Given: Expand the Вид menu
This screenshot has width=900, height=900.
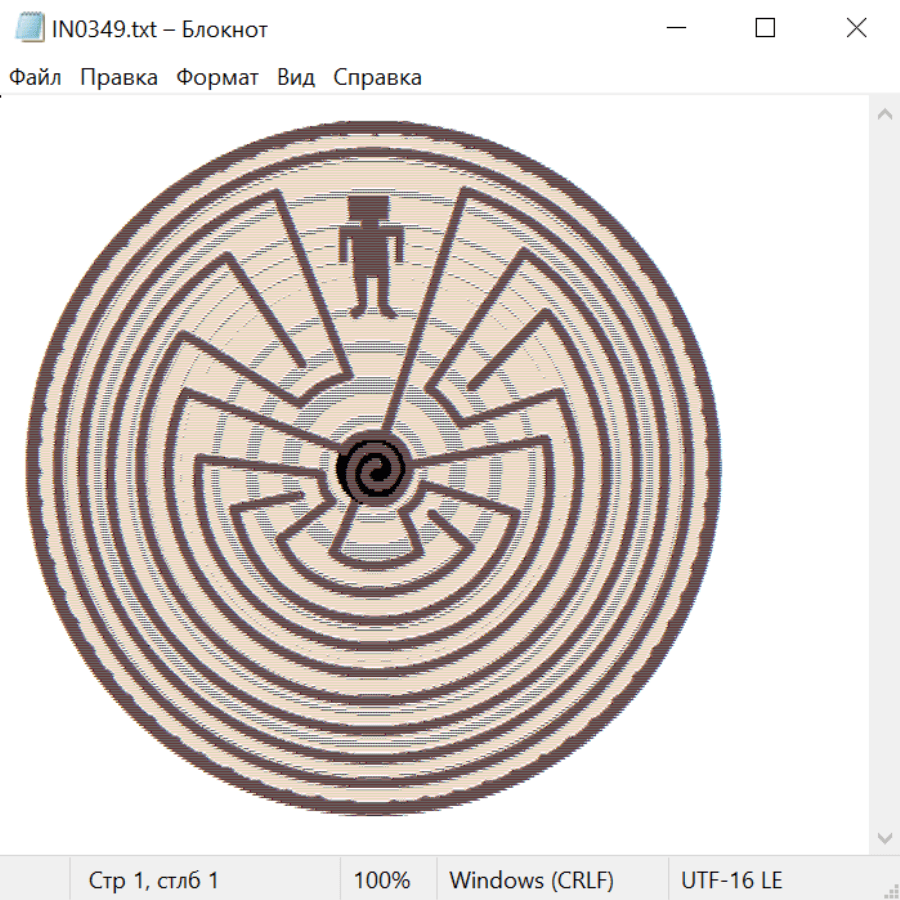Looking at the screenshot, I should pos(295,78).
